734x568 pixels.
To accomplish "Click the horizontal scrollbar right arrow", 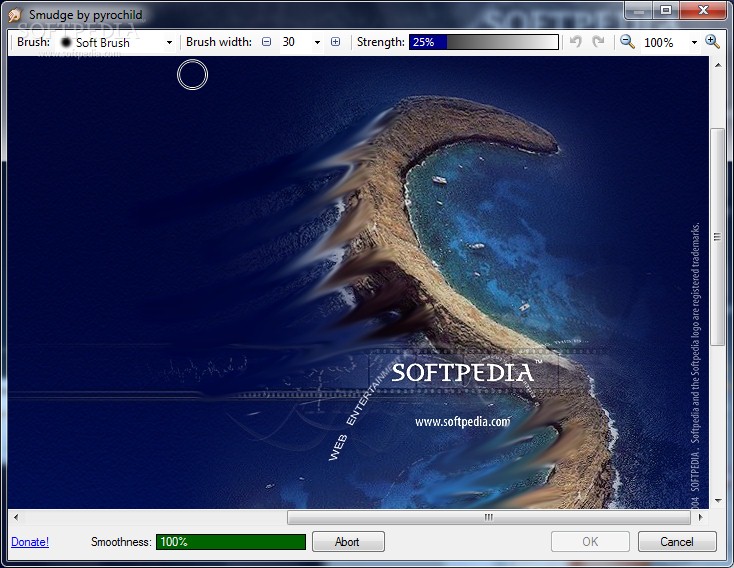I will [700, 517].
